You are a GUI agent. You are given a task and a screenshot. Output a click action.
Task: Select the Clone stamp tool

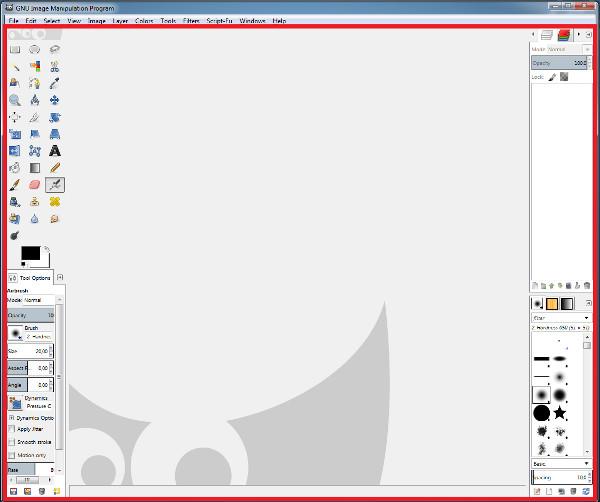[x=34, y=202]
